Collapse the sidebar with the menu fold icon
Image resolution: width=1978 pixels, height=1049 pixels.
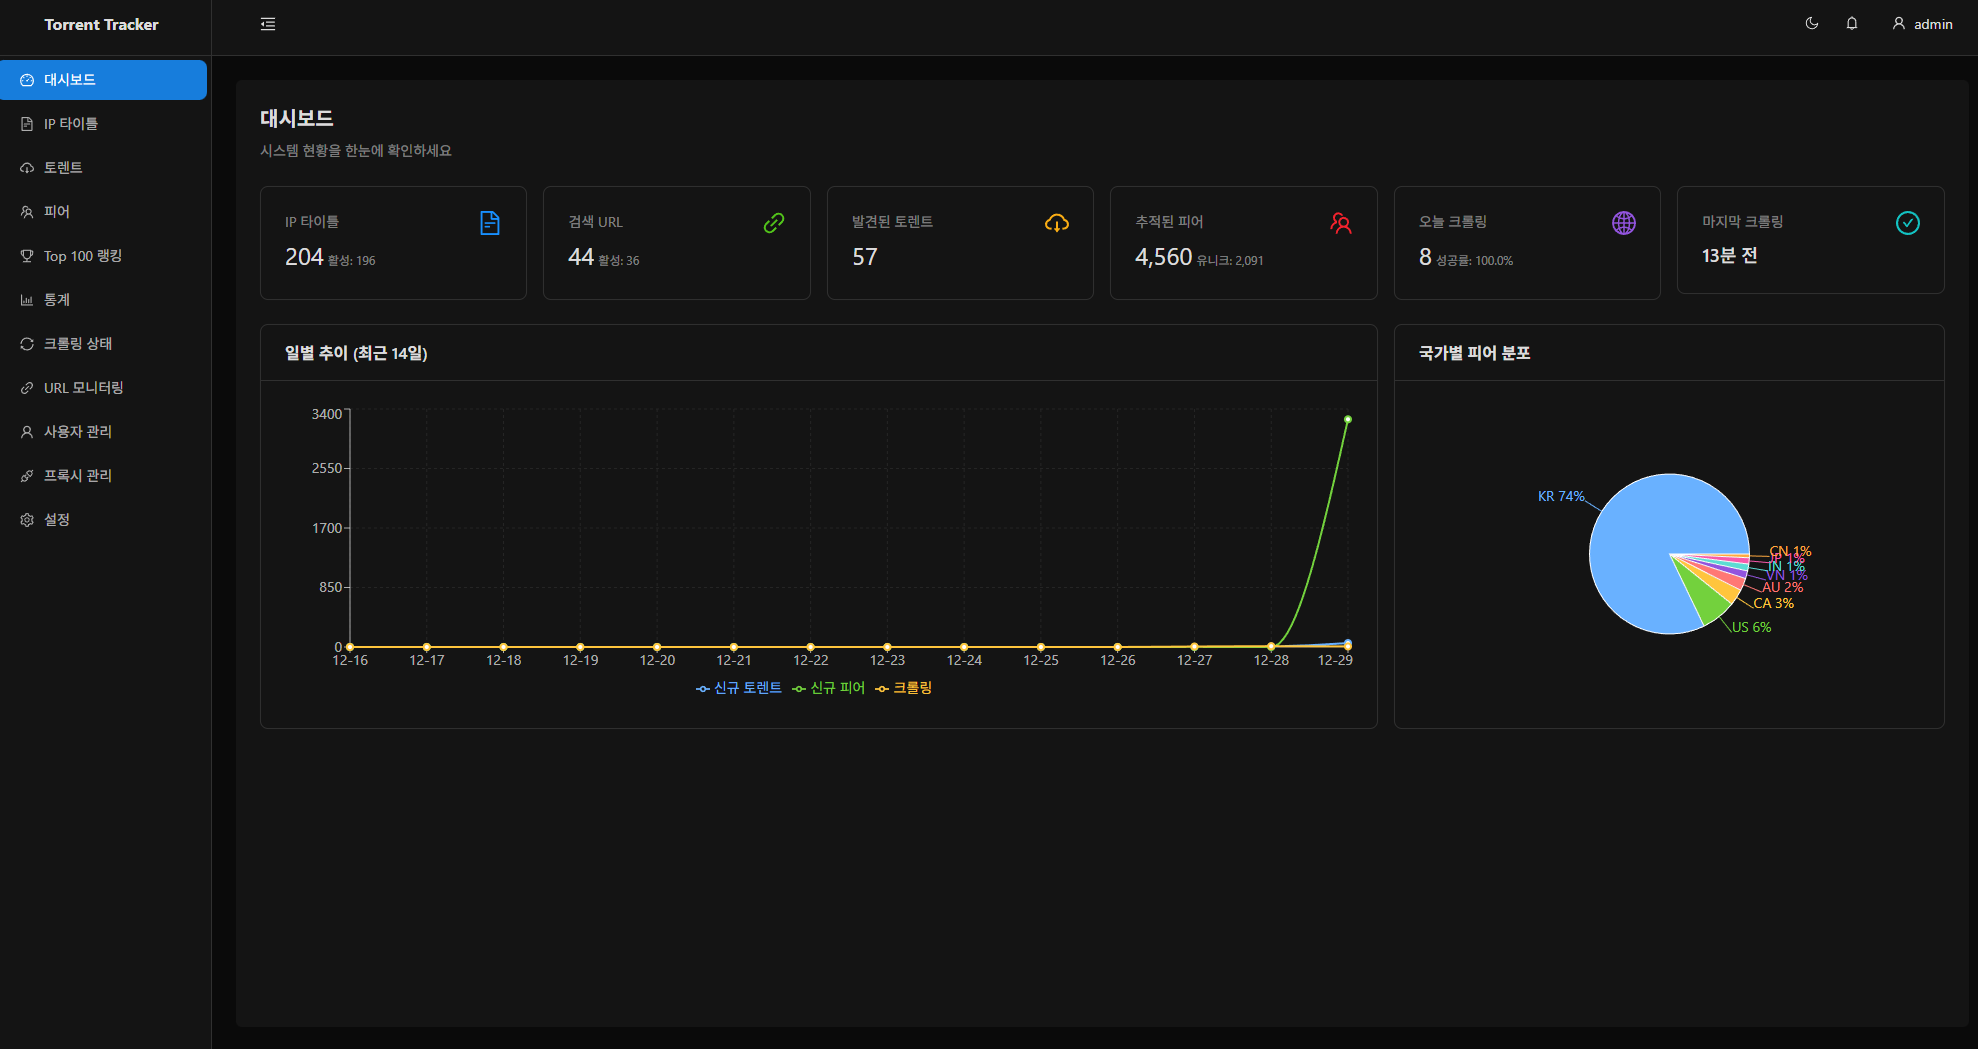point(268,24)
